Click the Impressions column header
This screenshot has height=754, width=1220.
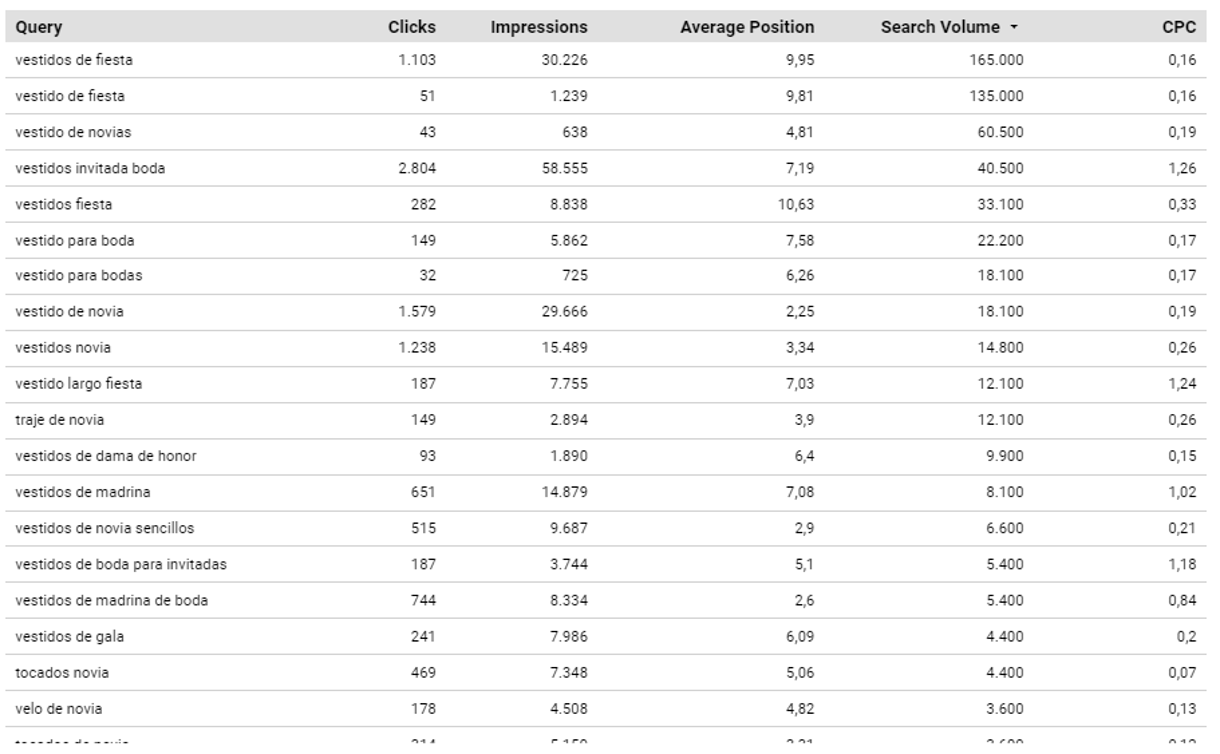point(538,27)
